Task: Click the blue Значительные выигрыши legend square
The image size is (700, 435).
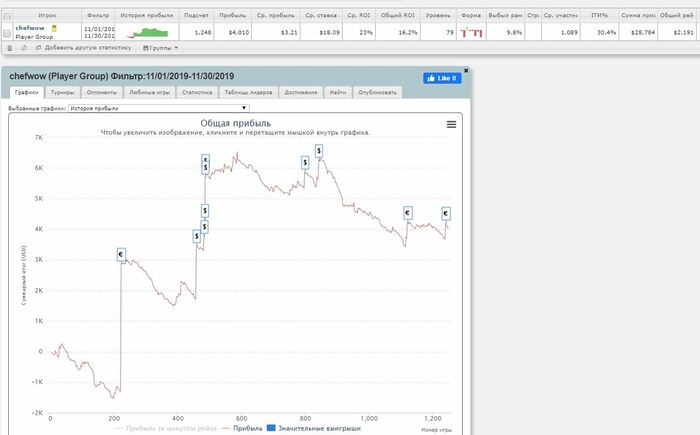Action: pyautogui.click(x=271, y=428)
